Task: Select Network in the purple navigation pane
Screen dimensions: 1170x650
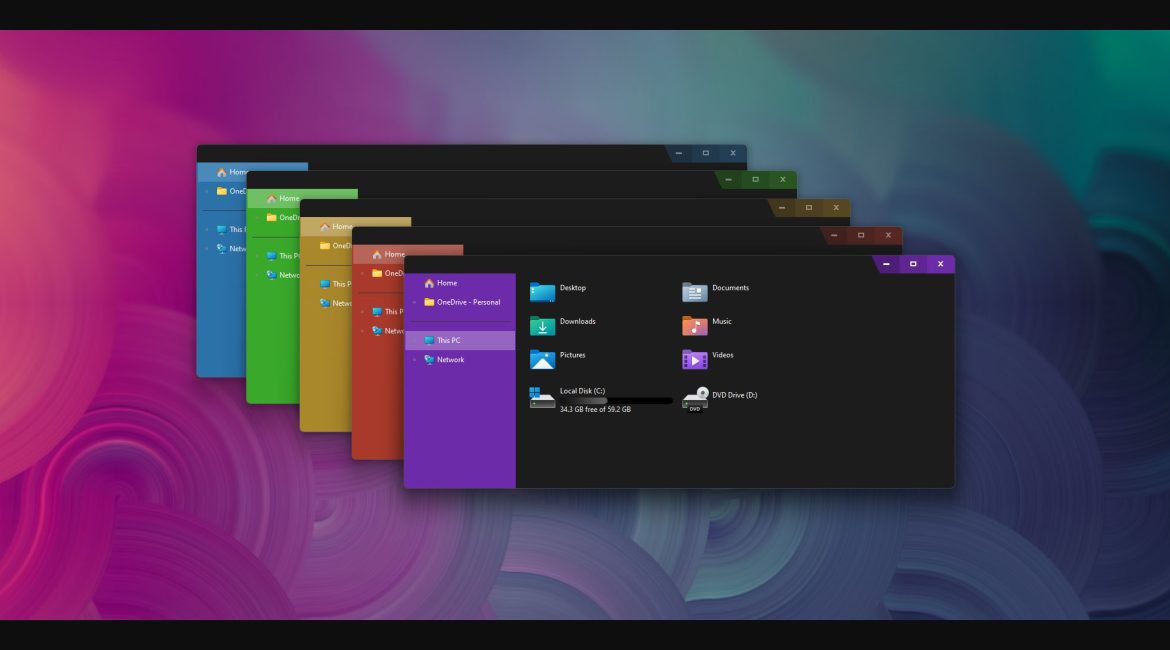Action: coord(450,360)
